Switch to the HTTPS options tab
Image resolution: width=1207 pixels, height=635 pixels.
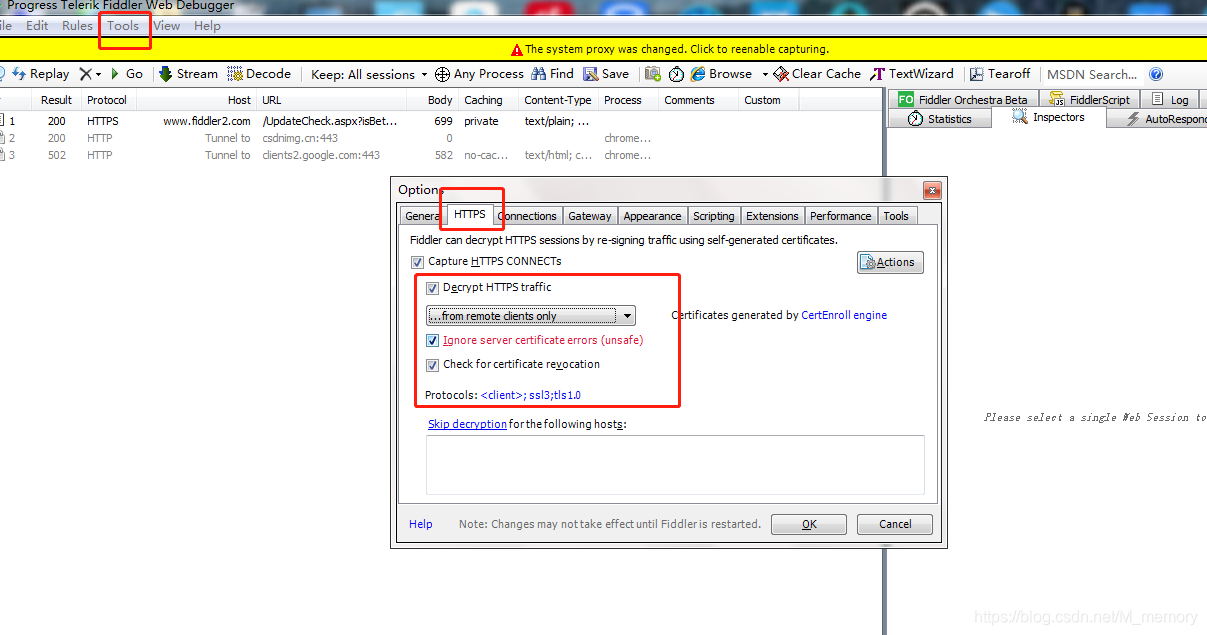click(469, 214)
